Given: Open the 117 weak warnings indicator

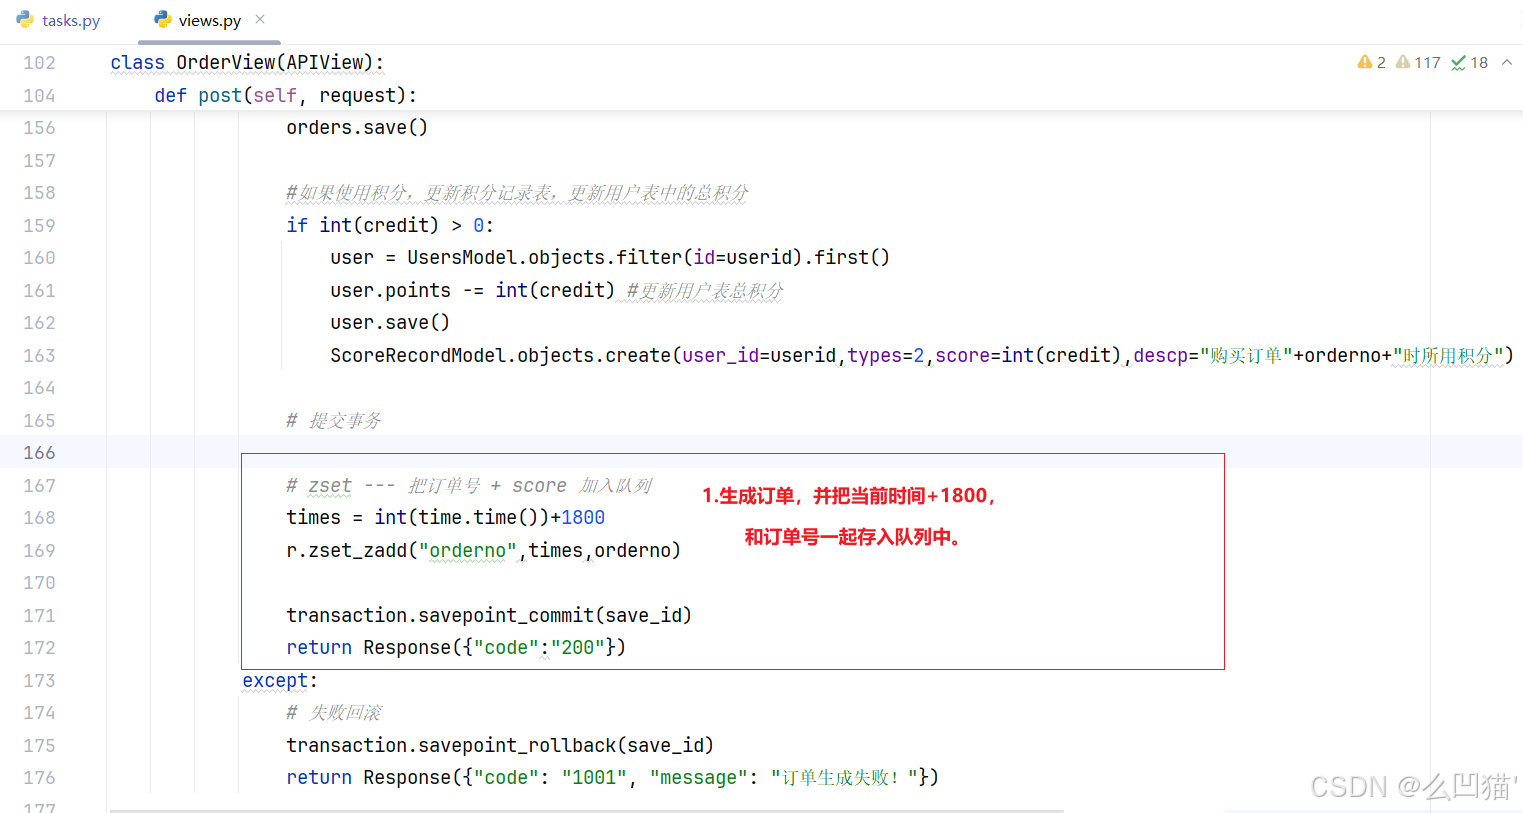Looking at the screenshot, I should point(1418,62).
